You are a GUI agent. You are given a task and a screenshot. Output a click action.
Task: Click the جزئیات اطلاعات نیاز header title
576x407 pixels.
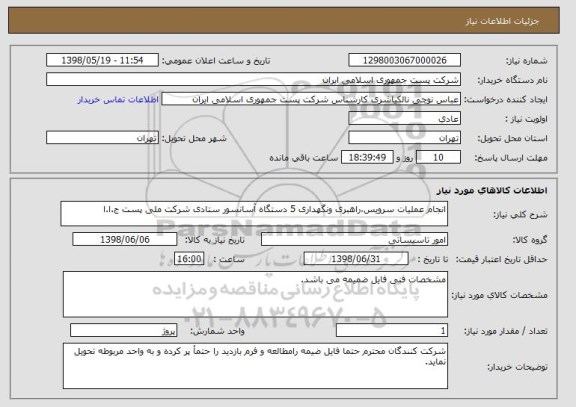pyautogui.click(x=502, y=21)
